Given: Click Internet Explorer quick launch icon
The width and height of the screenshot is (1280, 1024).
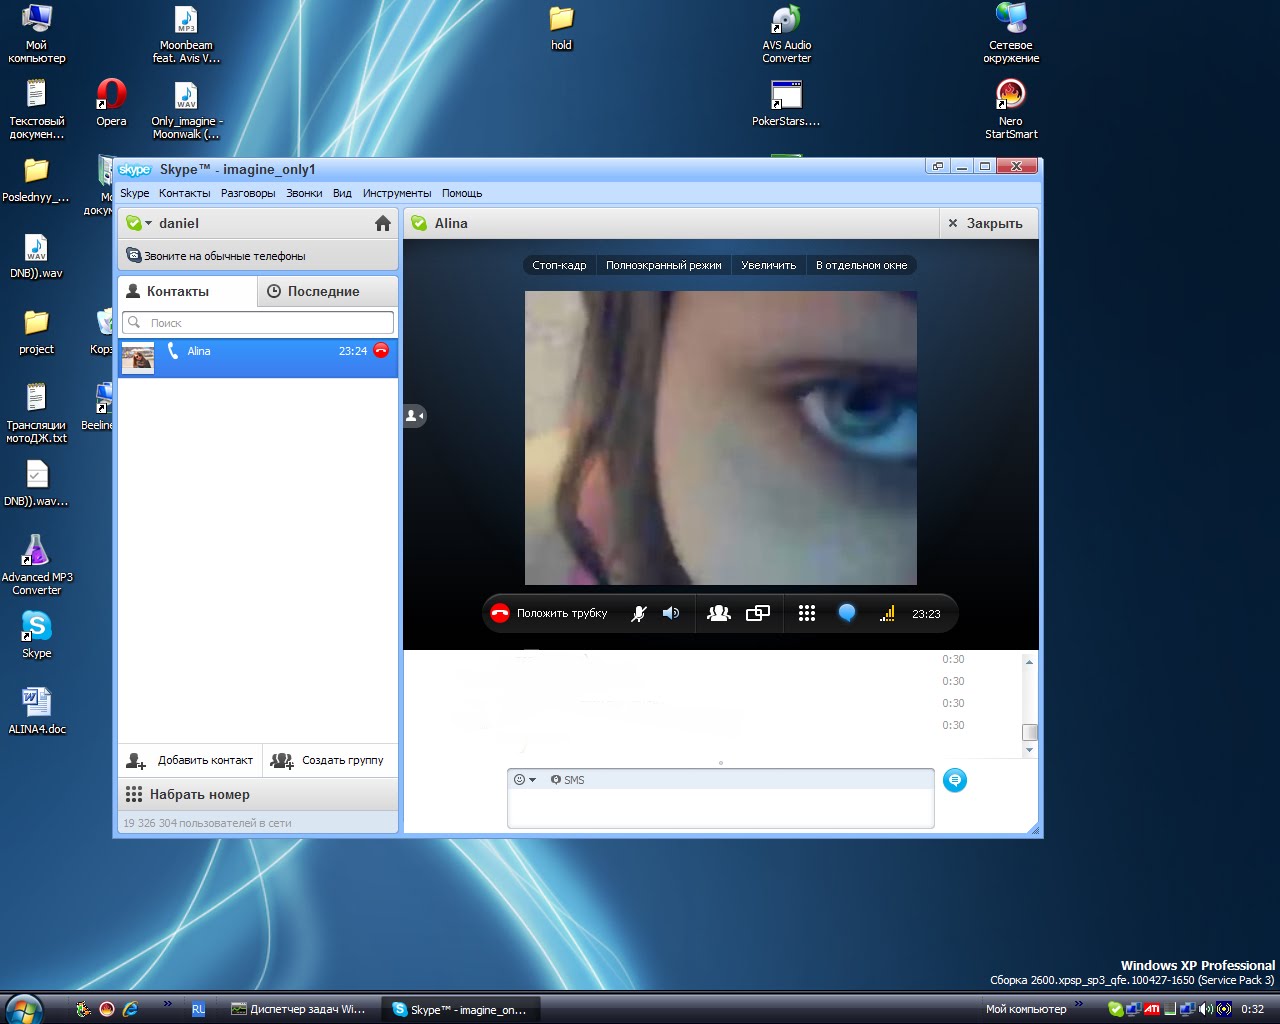Looking at the screenshot, I should (130, 1009).
